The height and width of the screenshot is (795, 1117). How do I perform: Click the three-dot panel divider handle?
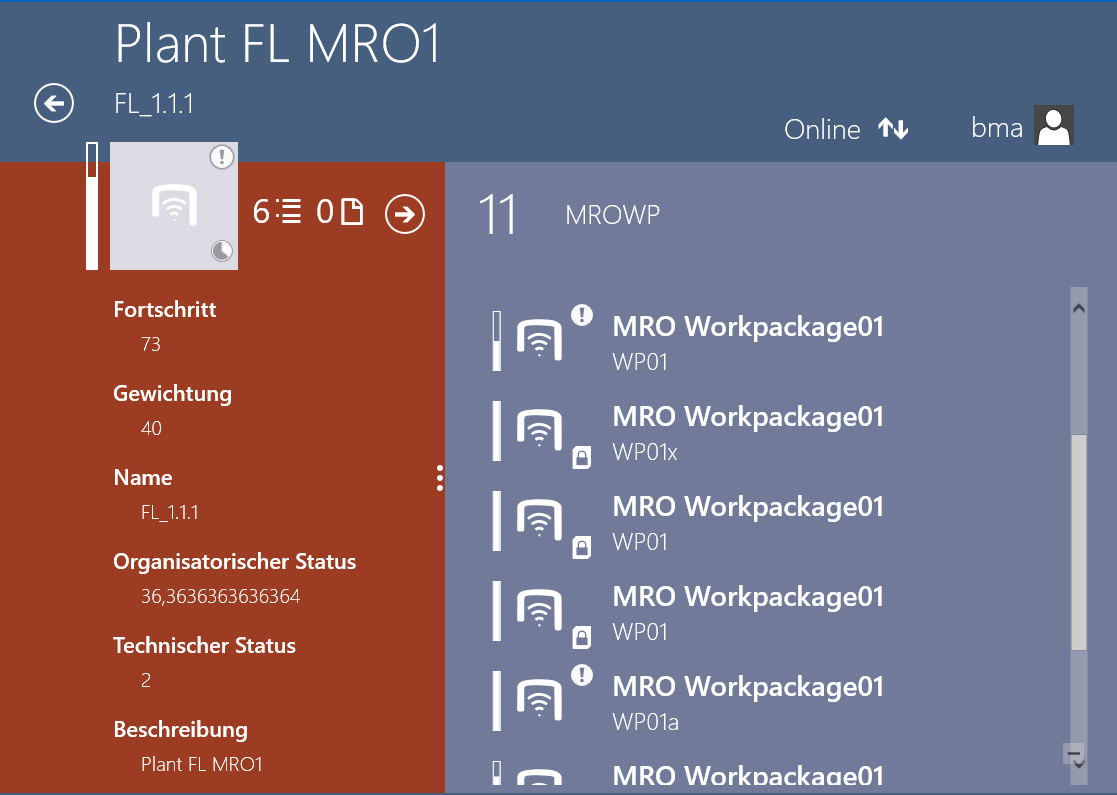click(440, 479)
